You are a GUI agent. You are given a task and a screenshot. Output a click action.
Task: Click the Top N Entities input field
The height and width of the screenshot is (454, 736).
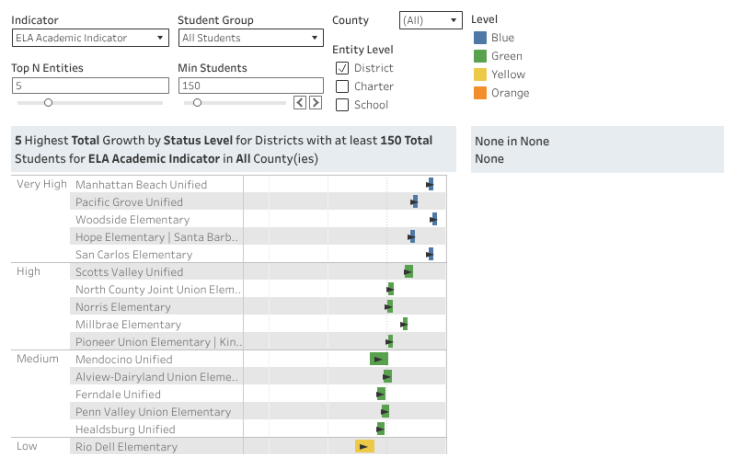point(90,86)
